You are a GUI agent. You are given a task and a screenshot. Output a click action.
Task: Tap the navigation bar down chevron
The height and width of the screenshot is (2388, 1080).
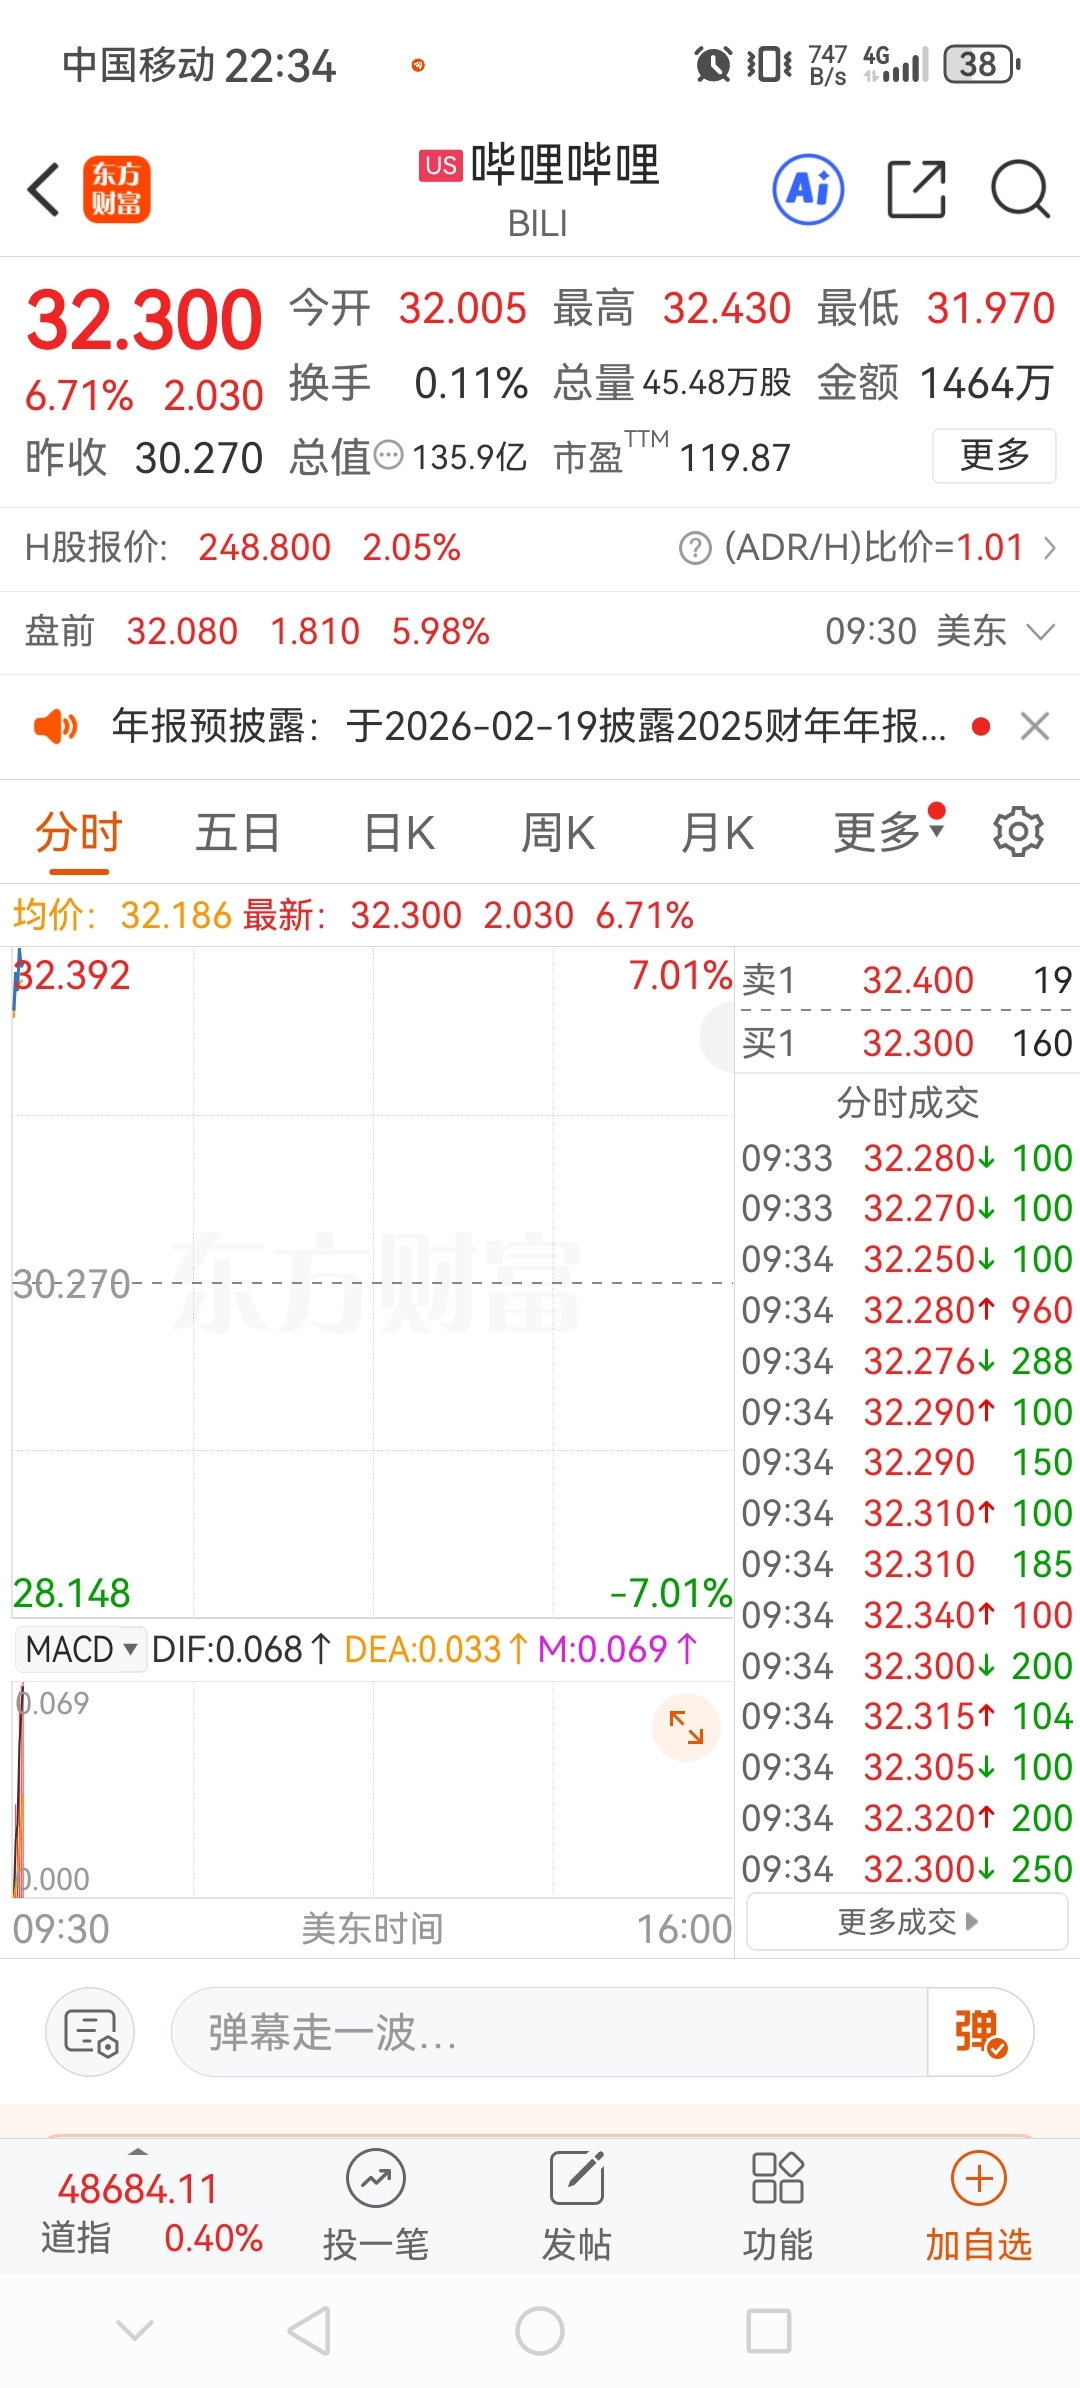pyautogui.click(x=135, y=2331)
